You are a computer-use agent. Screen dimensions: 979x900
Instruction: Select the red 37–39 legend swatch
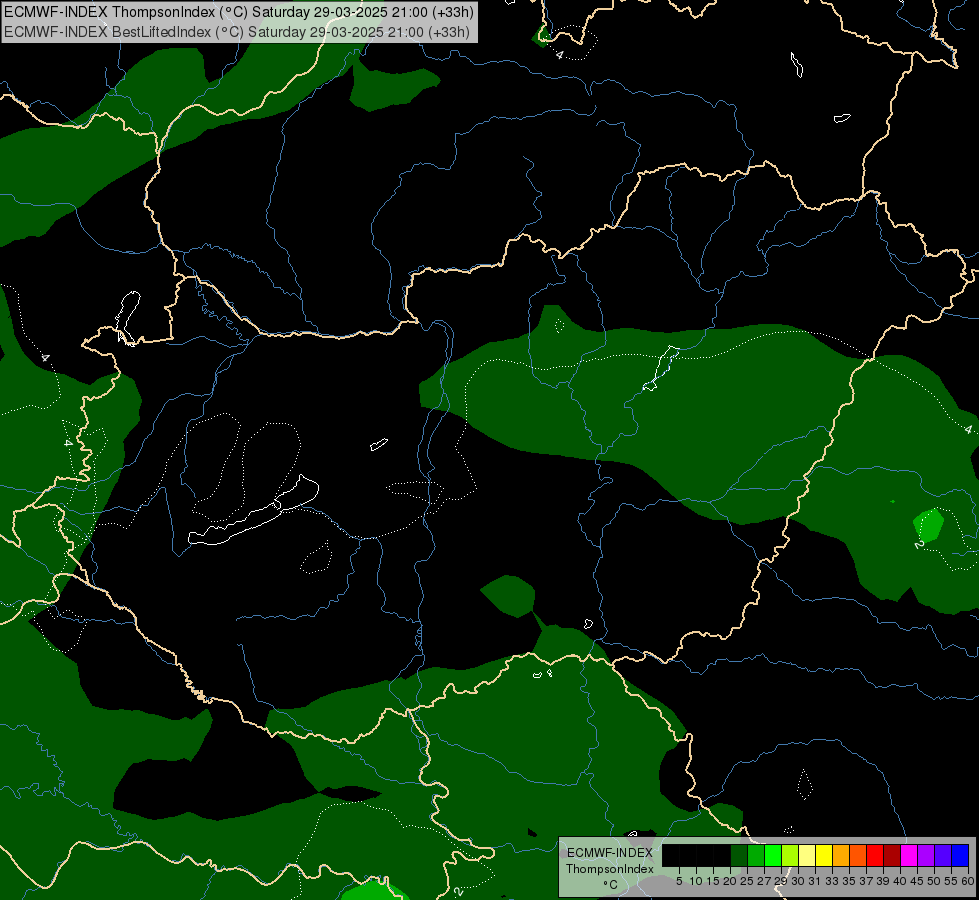point(875,855)
